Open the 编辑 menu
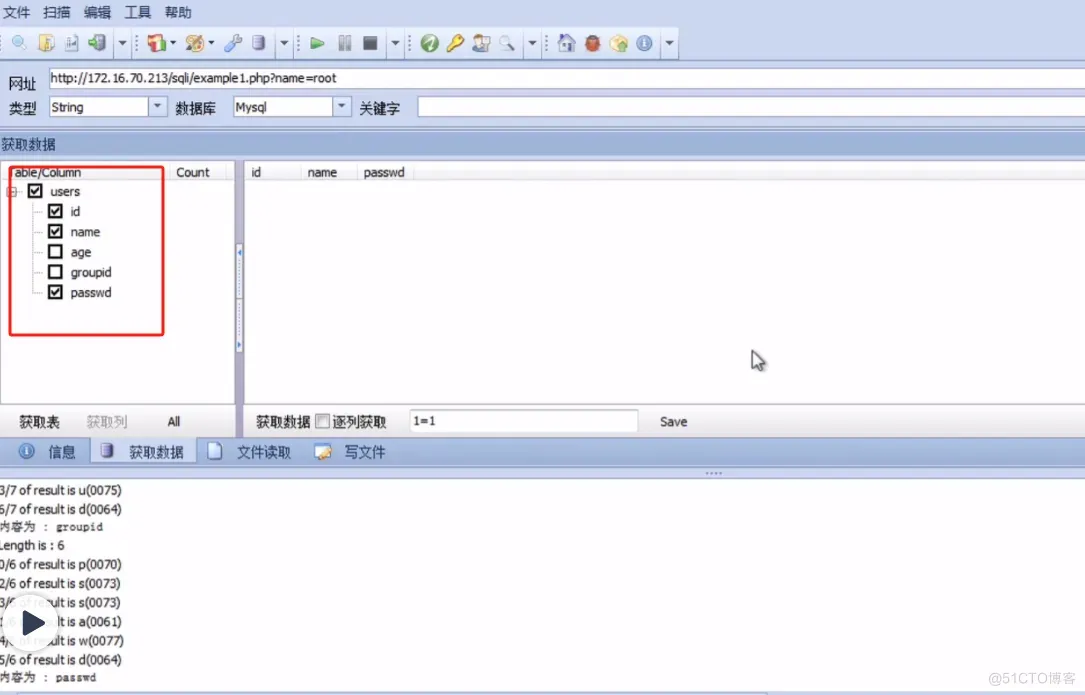1085x695 pixels. (x=97, y=12)
